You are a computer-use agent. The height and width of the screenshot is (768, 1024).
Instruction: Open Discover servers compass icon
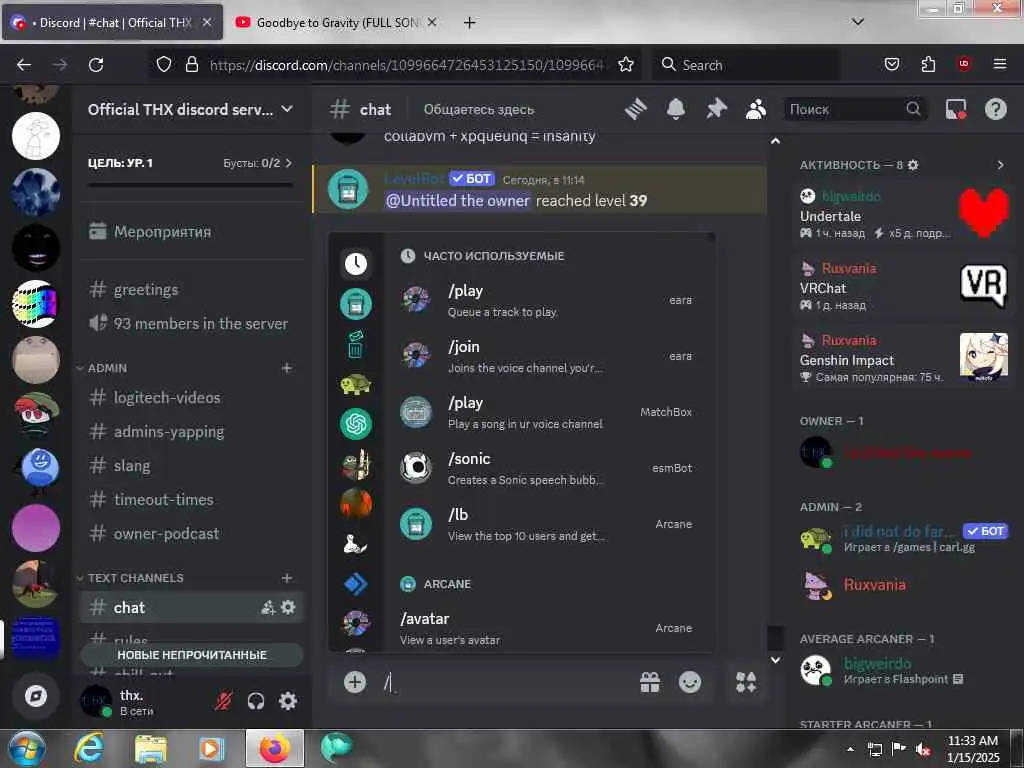tap(36, 696)
